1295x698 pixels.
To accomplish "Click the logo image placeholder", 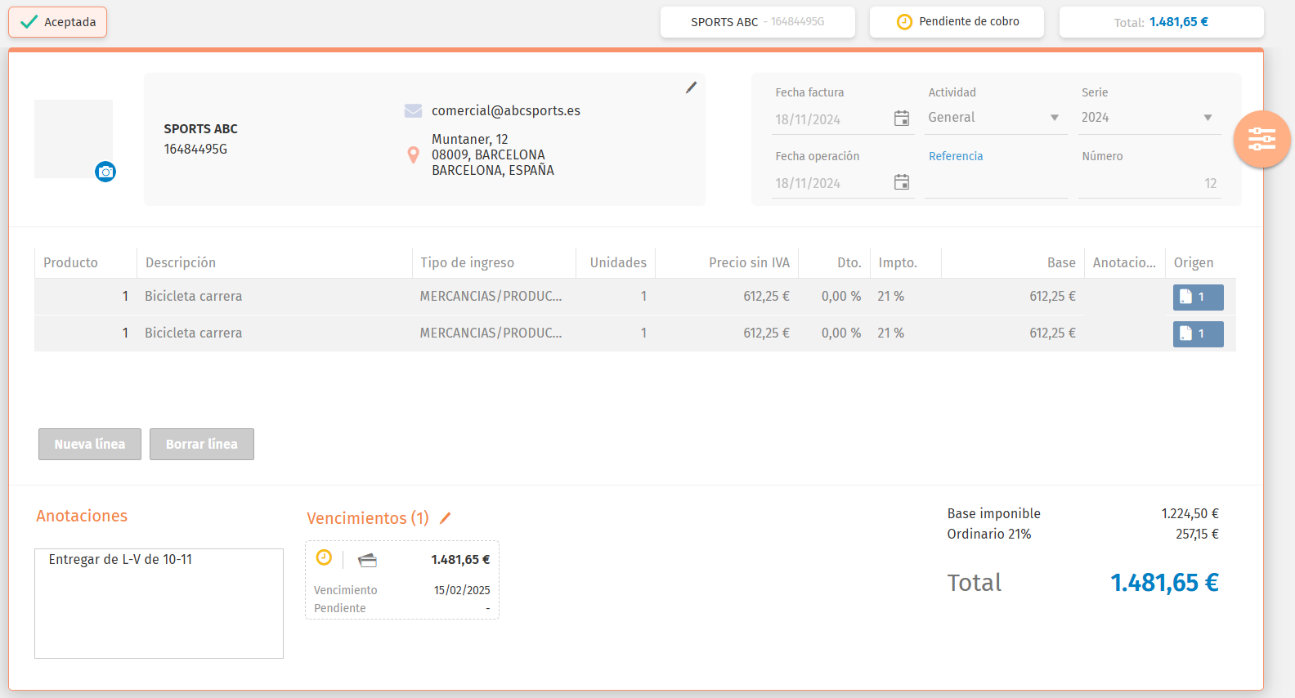I will click(73, 139).
